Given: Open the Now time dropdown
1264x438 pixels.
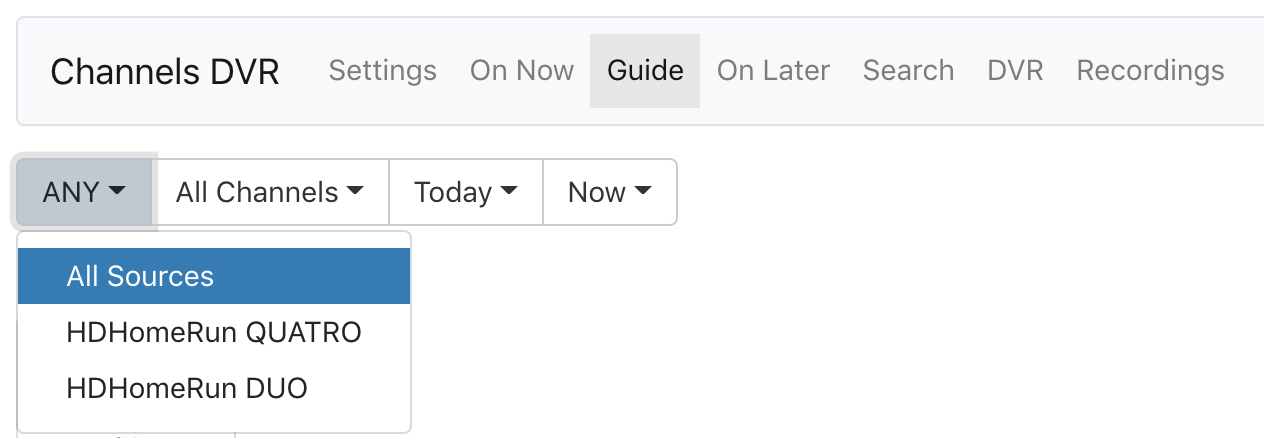Looking at the screenshot, I should (x=609, y=192).
